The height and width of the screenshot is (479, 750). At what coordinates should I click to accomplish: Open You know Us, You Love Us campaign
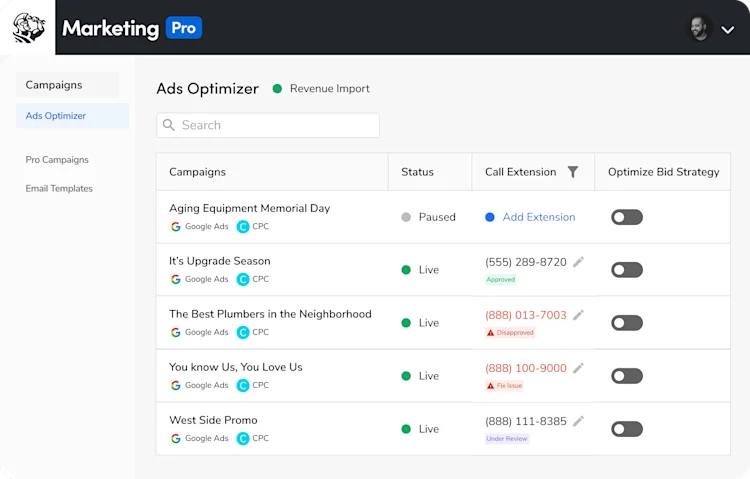pos(236,367)
